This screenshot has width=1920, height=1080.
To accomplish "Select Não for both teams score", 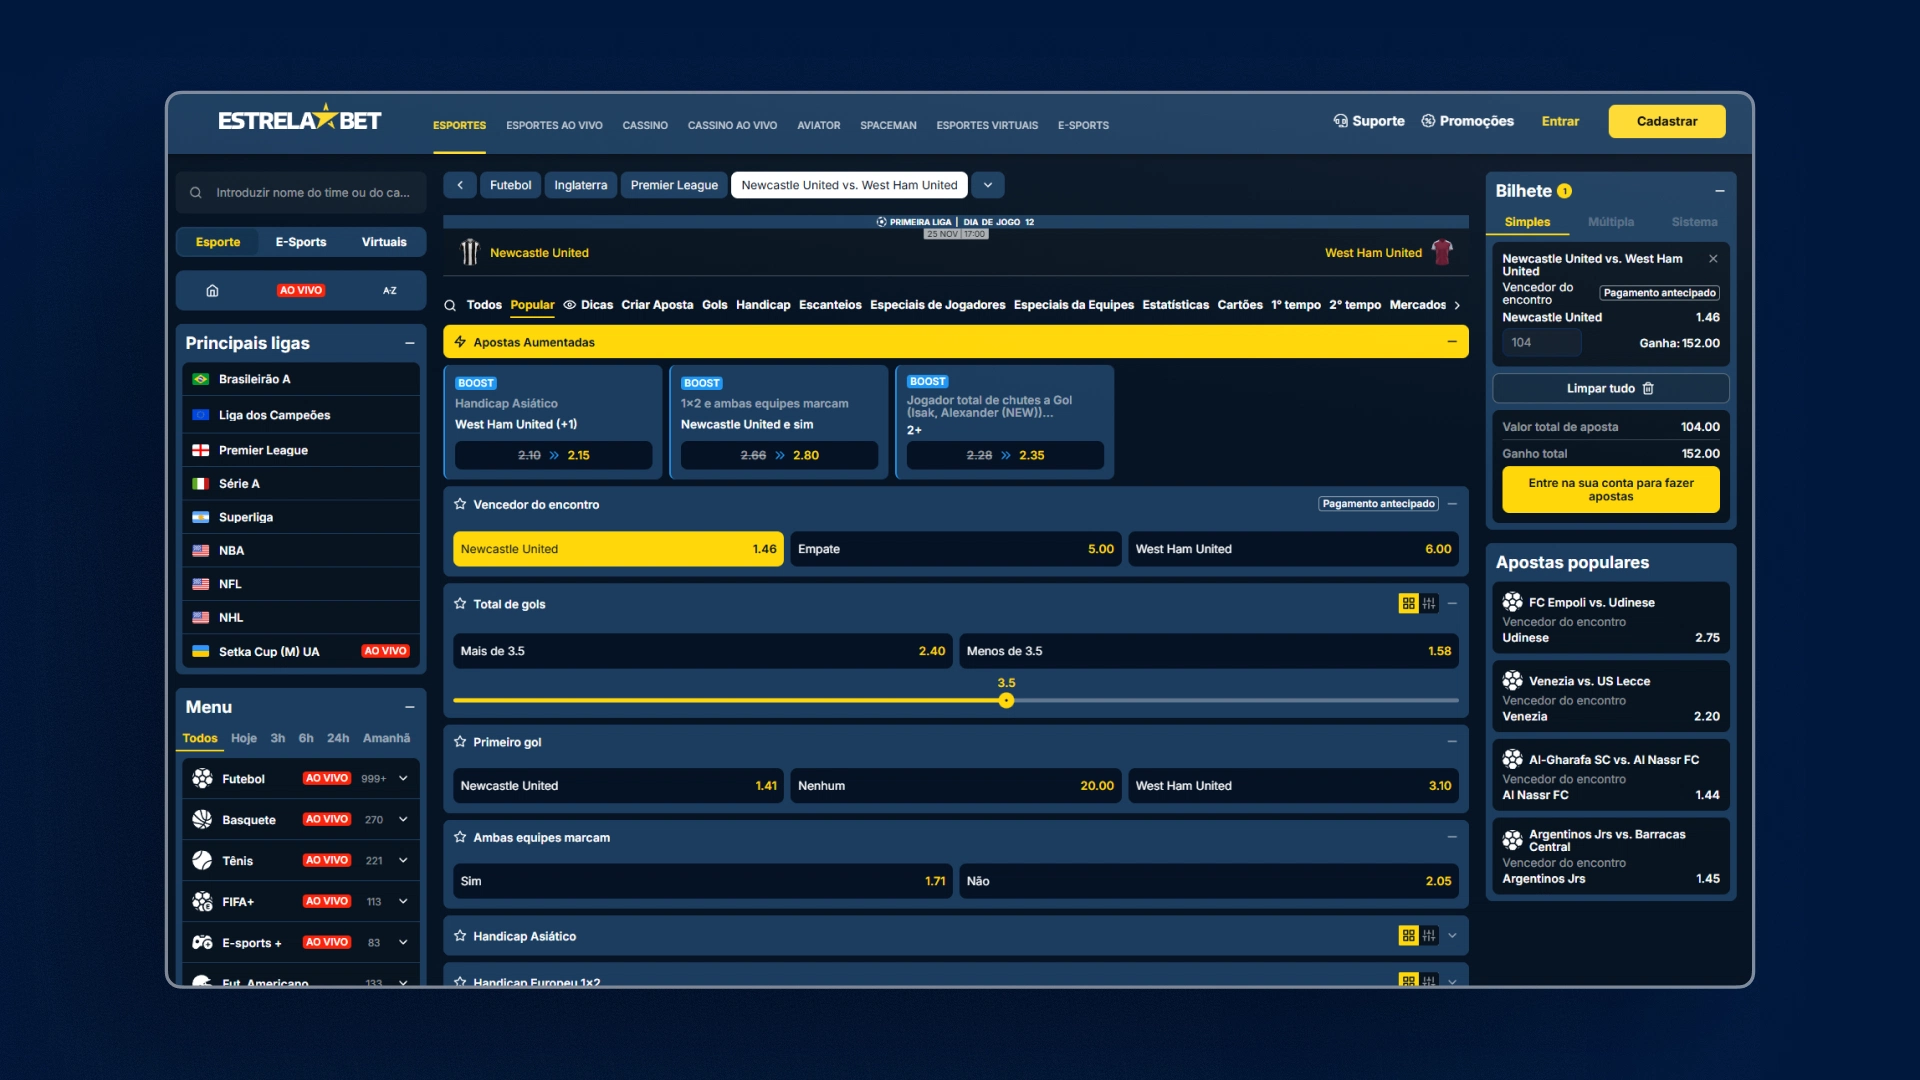I will coord(1208,881).
